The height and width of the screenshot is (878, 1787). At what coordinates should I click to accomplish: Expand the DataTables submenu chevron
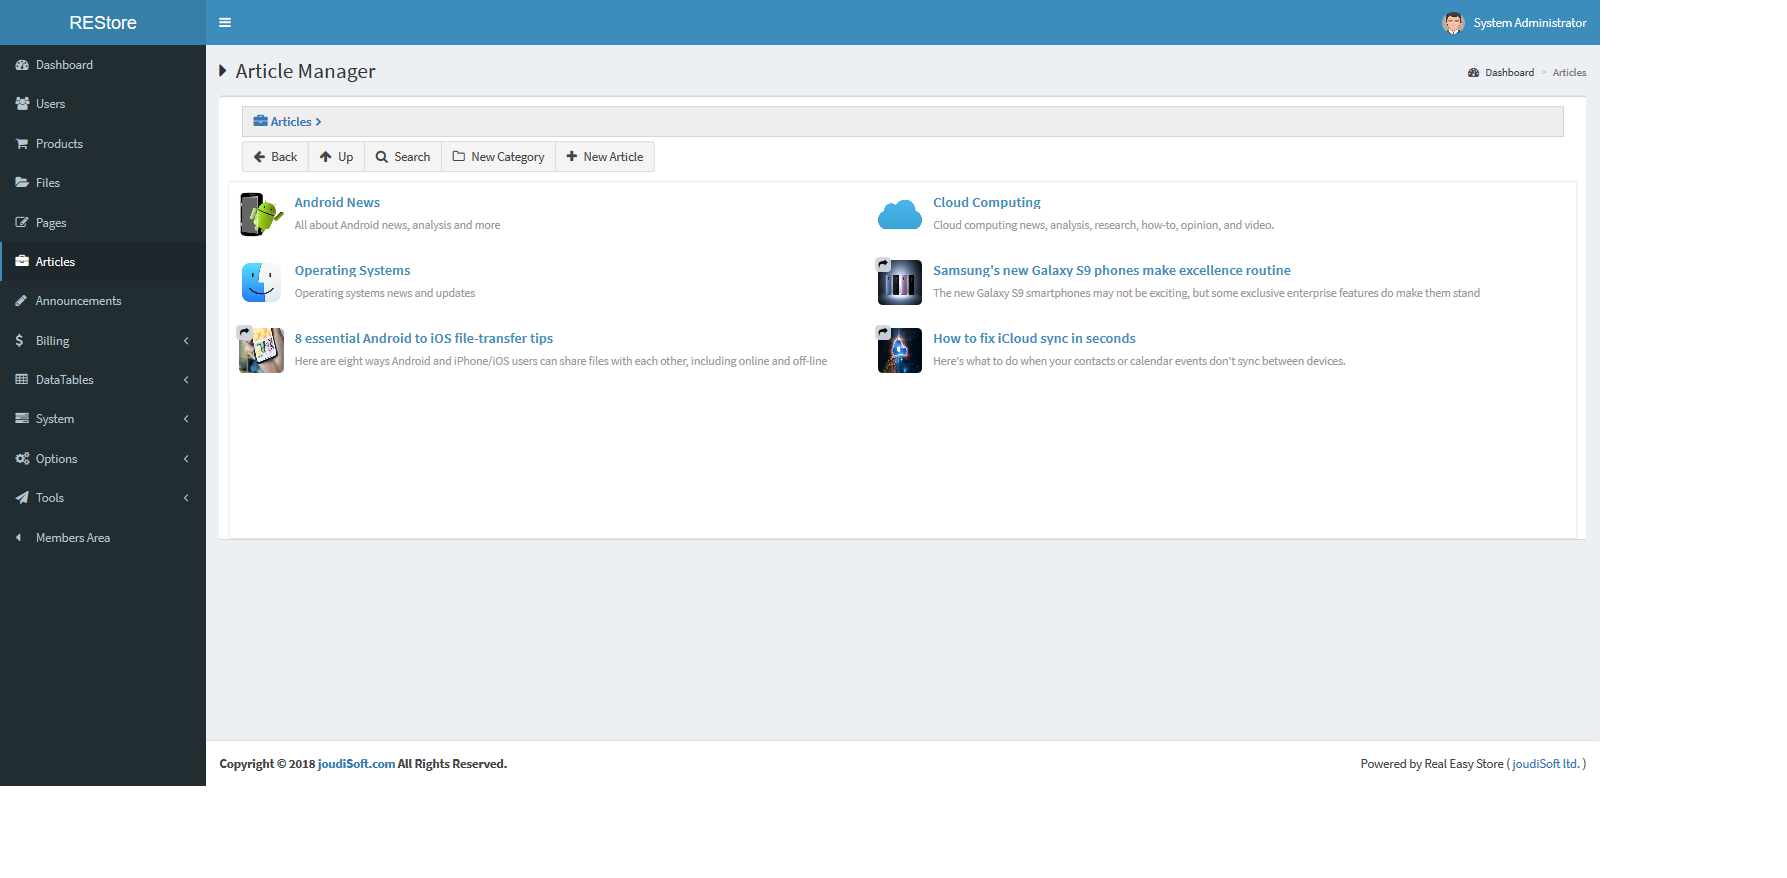click(x=186, y=380)
